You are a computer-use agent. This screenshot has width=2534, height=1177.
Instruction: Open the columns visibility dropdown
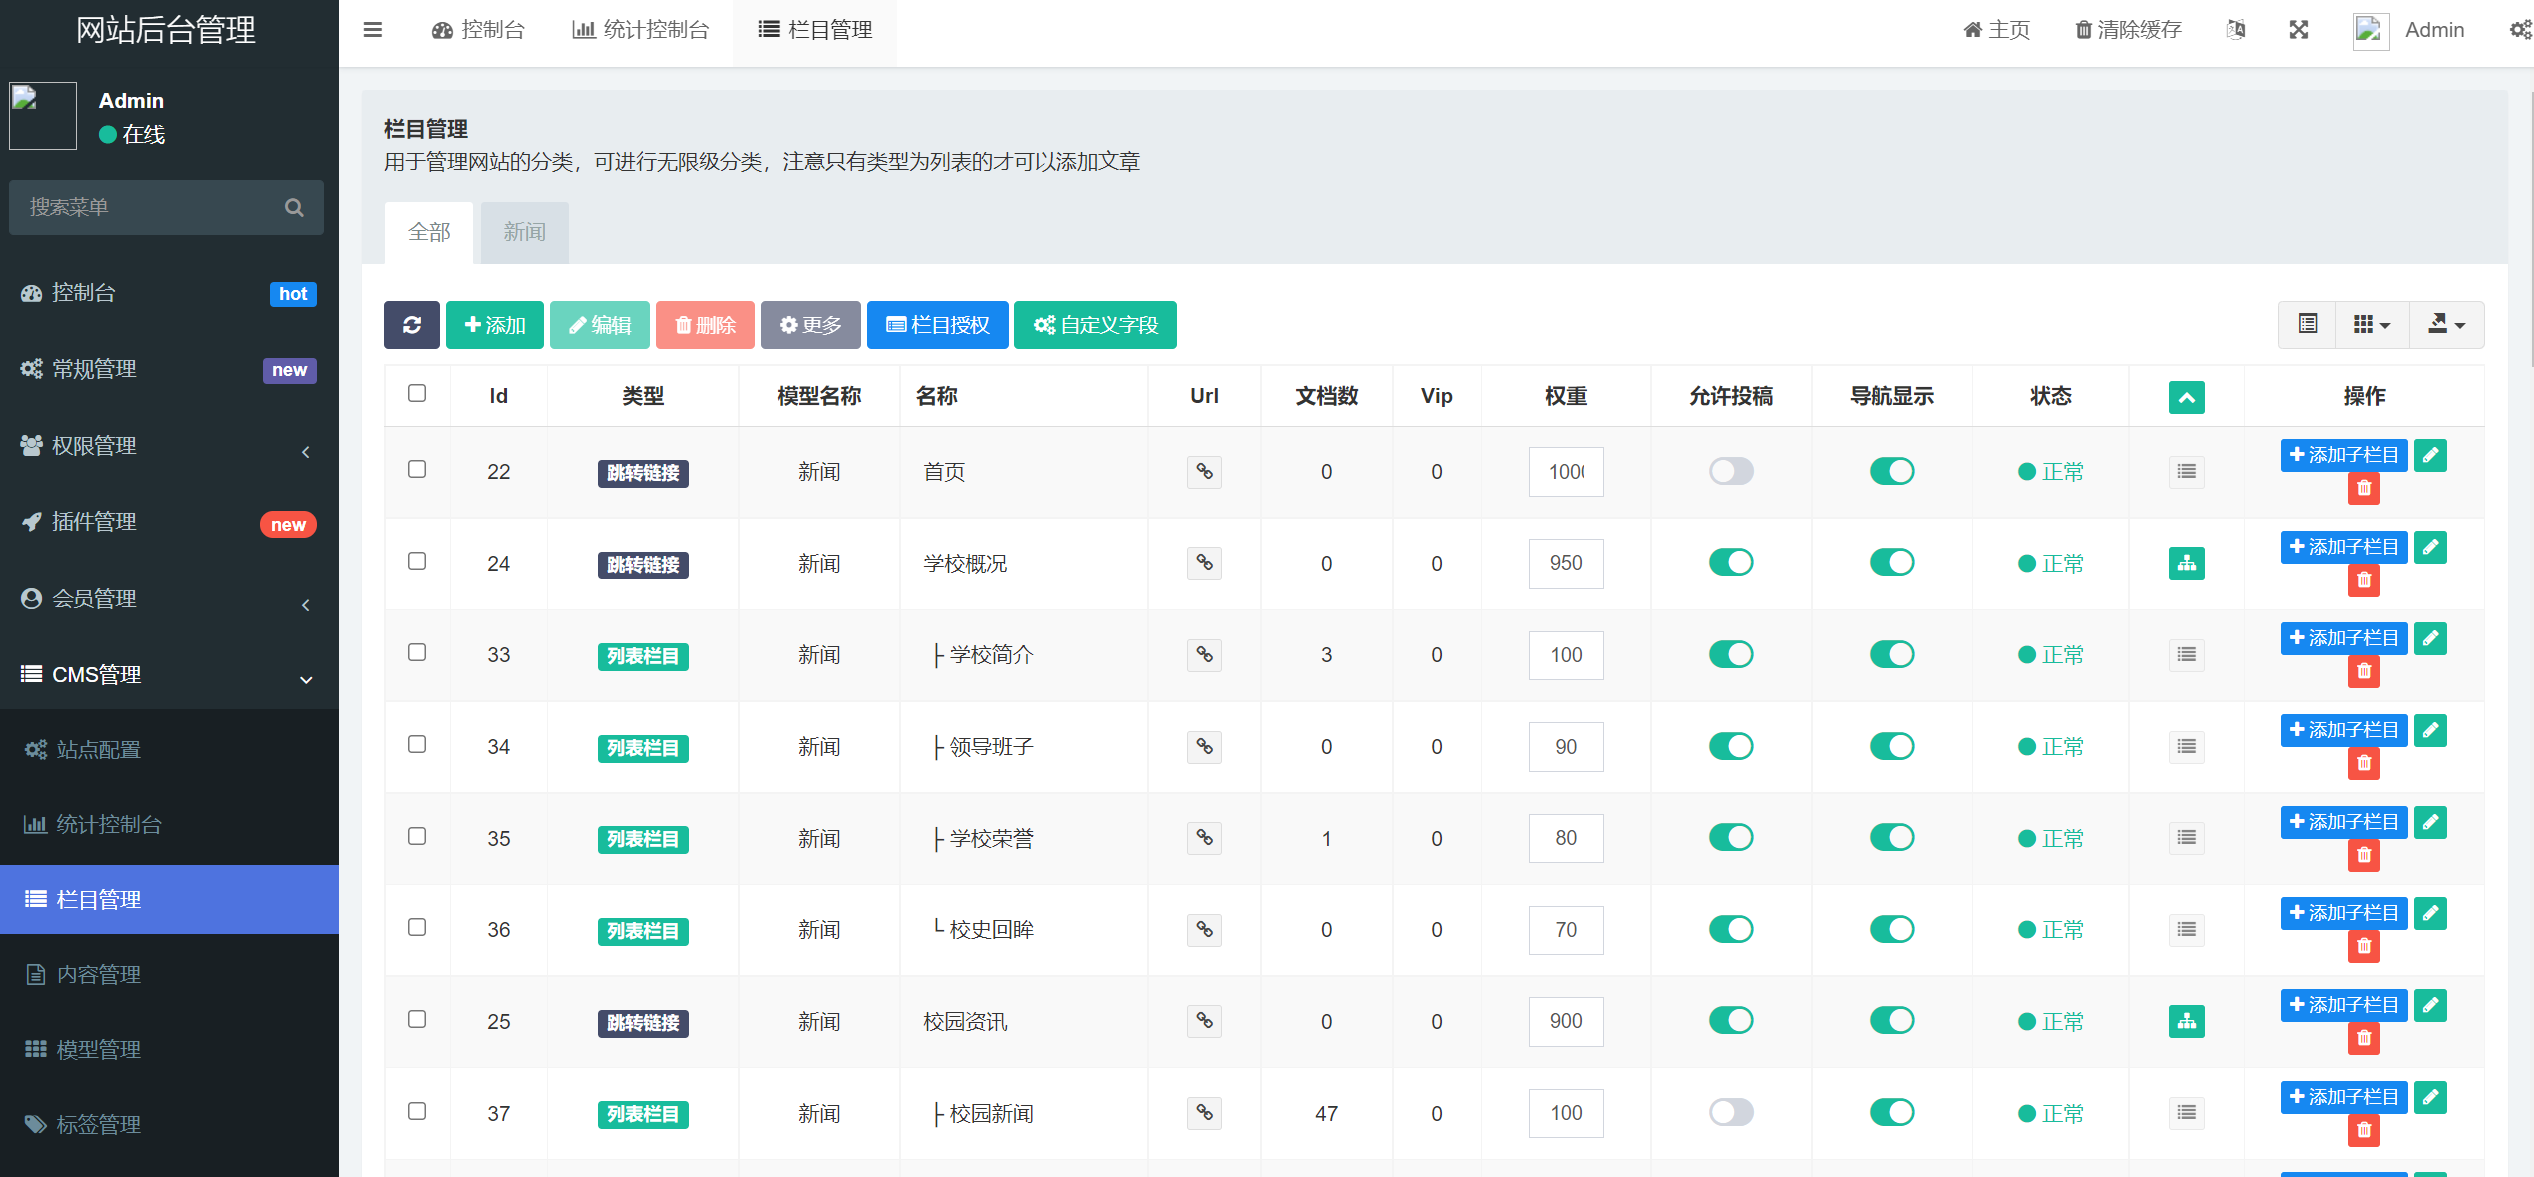[x=2372, y=324]
